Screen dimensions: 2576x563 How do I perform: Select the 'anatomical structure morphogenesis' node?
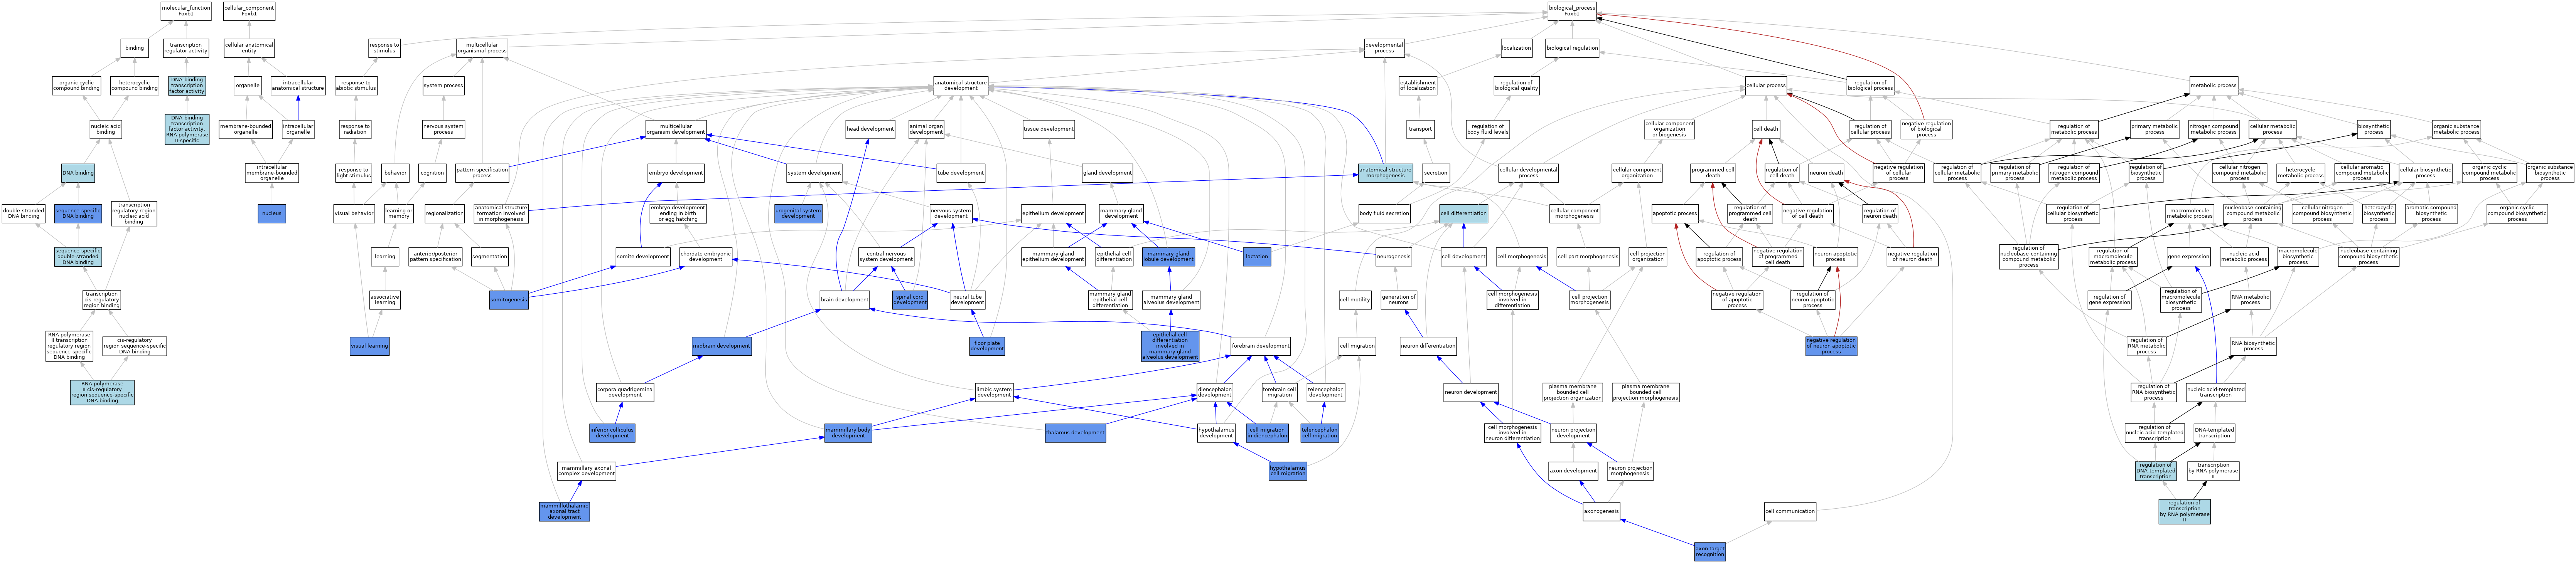[1385, 173]
